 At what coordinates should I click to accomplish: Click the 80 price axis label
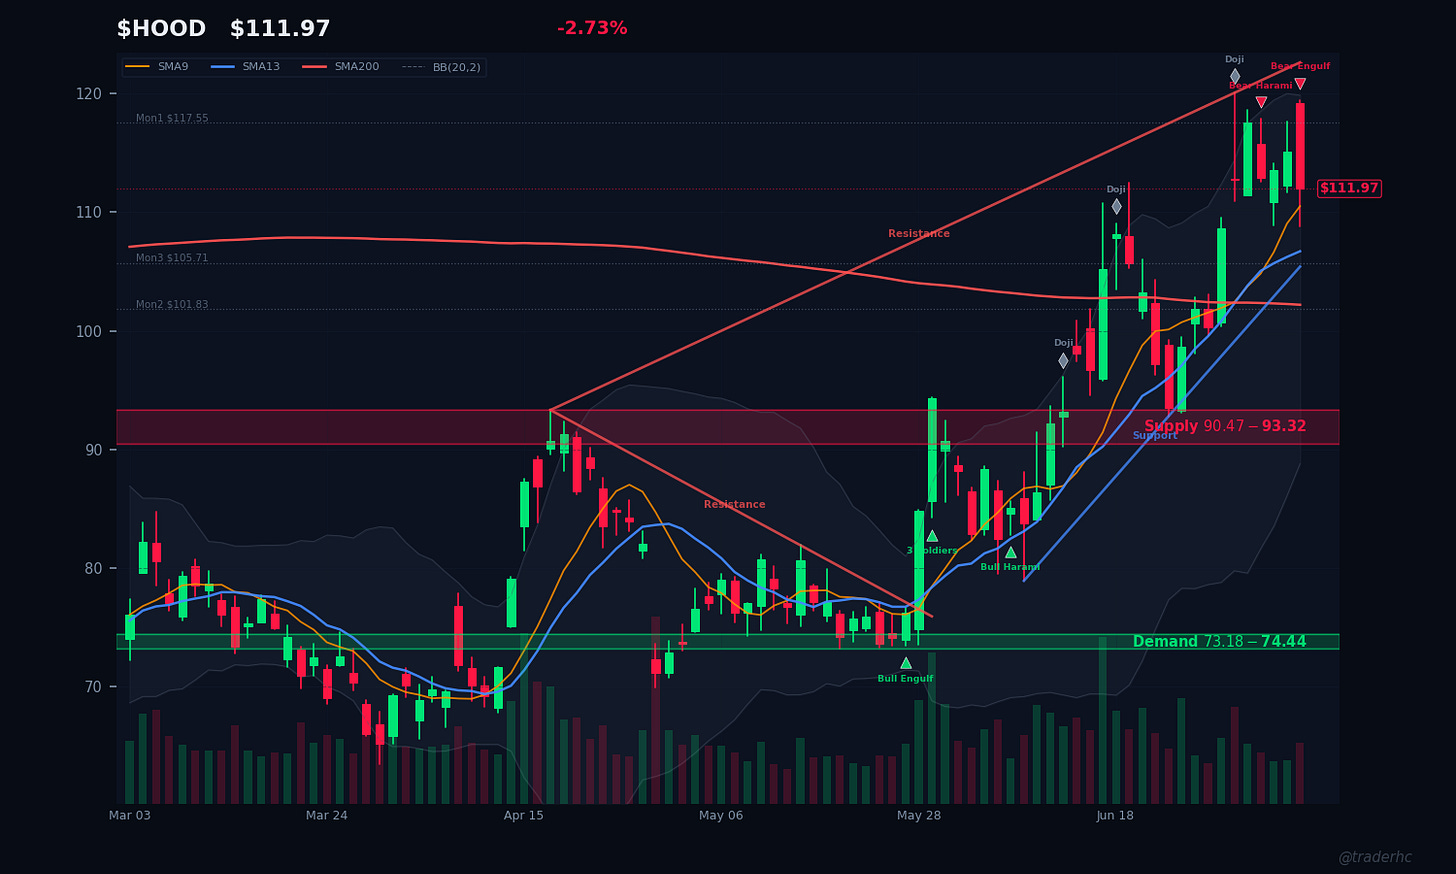tap(94, 568)
